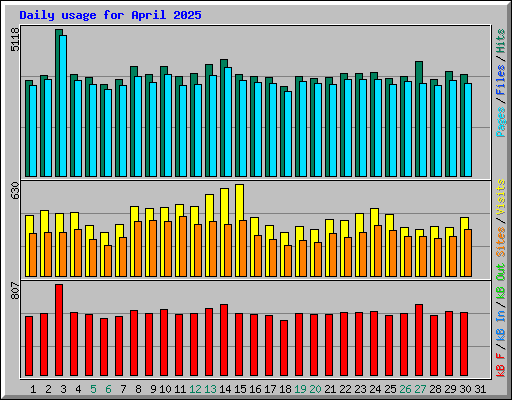512x400 pixels.
Task: Click the 'Daily usage for April 2025' title
Action: [110, 15]
